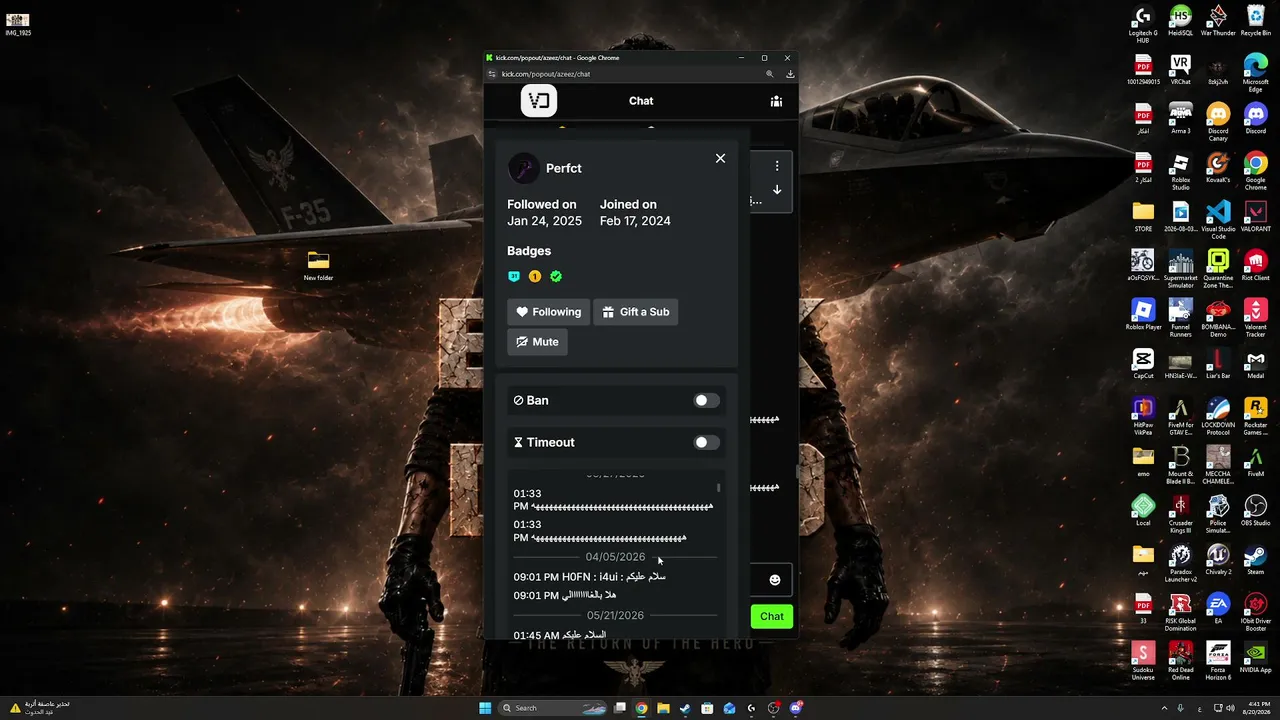Select the Google Chrome desktop shortcut
1280x720 pixels.
click(1256, 171)
